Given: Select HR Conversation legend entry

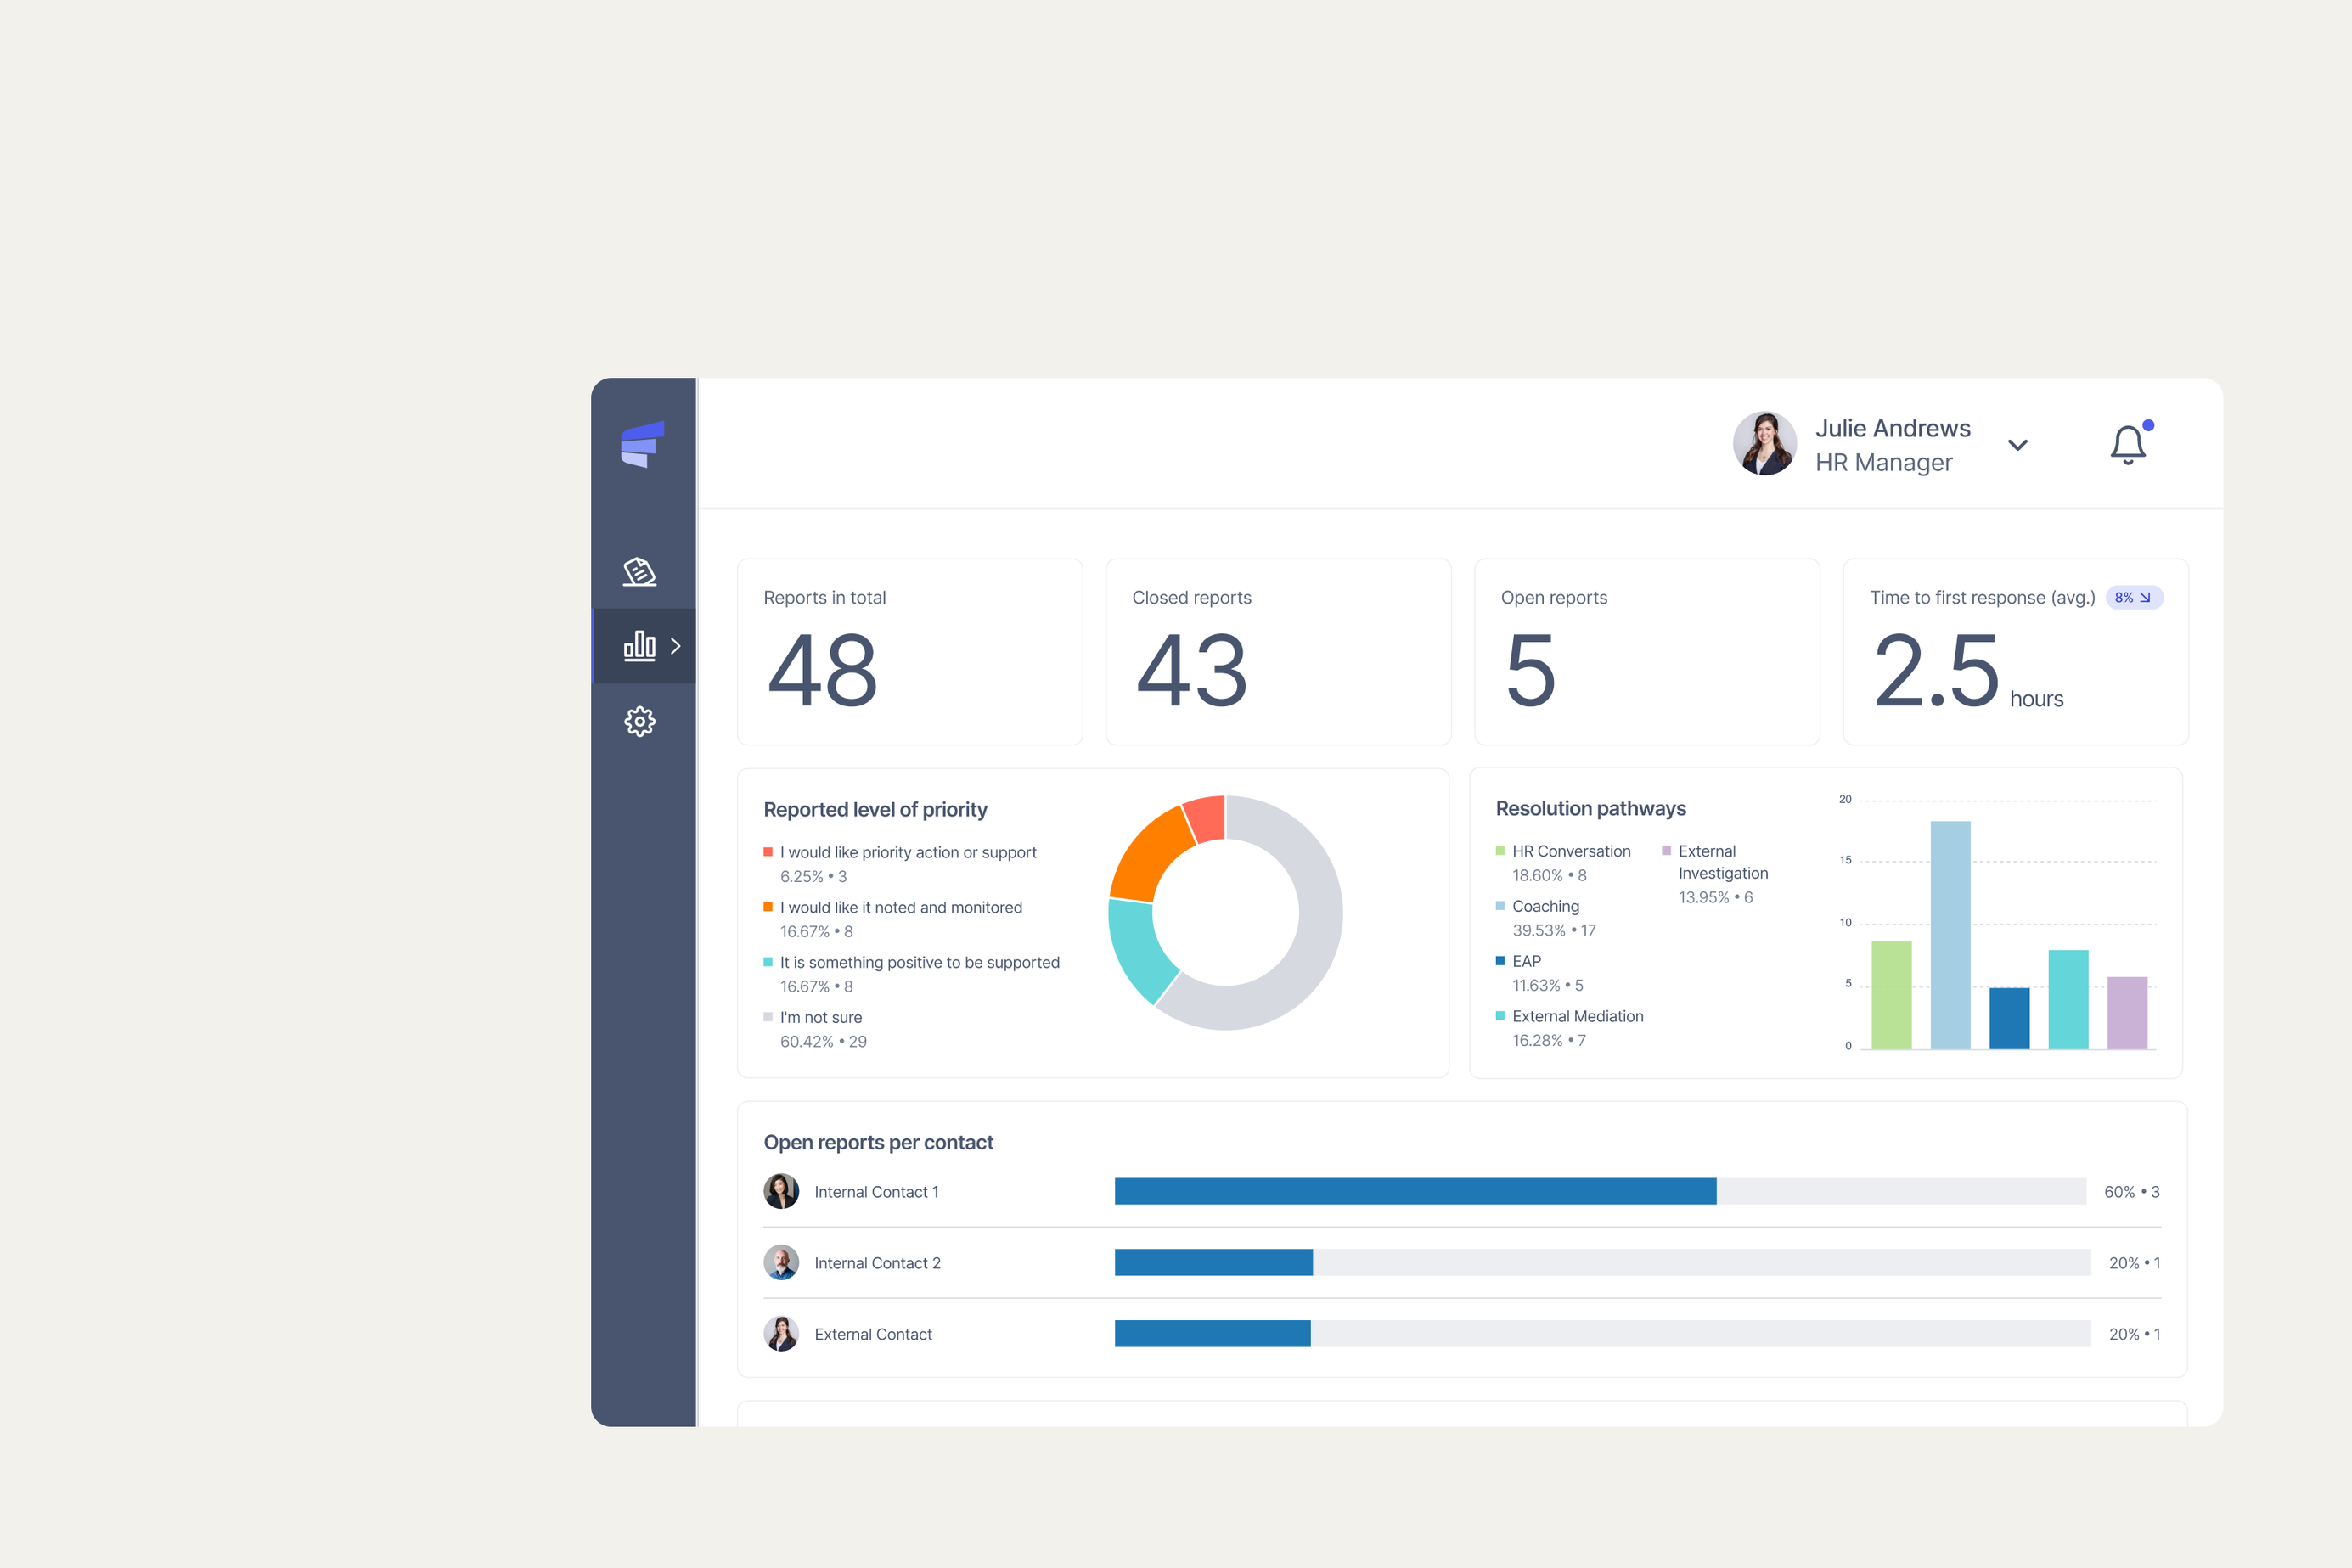Looking at the screenshot, I should tap(1564, 862).
